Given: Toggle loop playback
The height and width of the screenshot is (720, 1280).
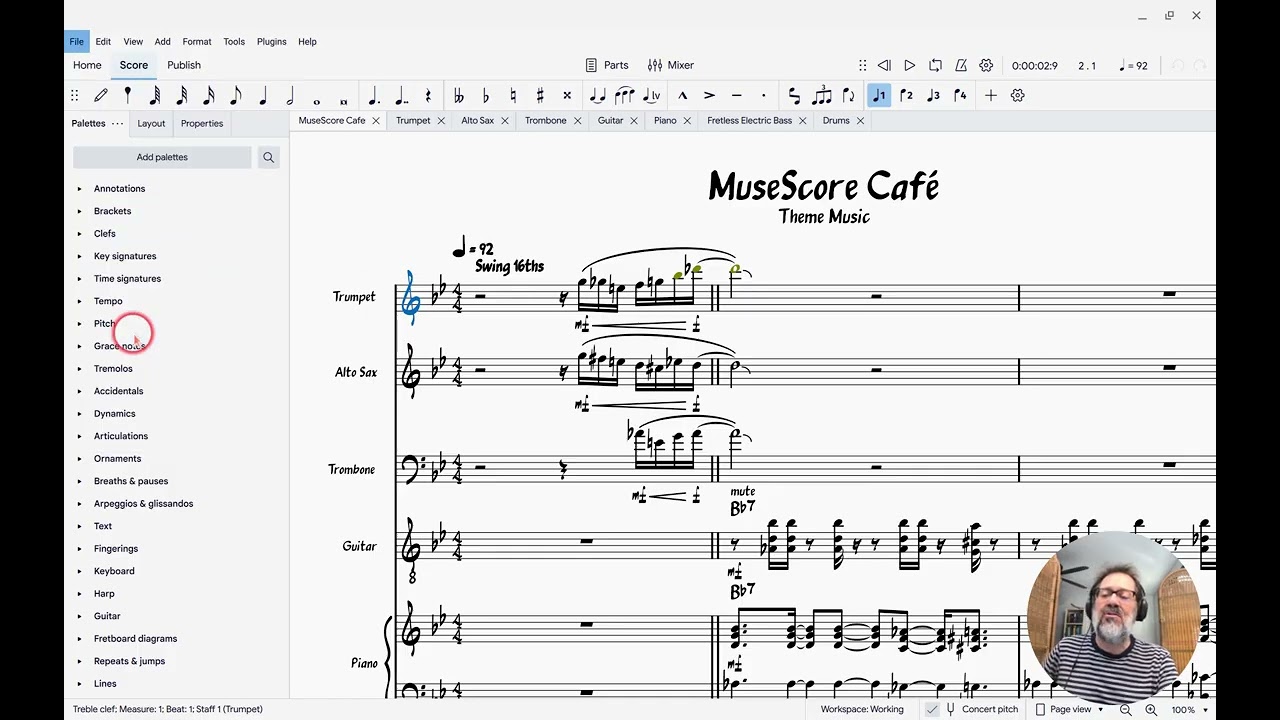Looking at the screenshot, I should [935, 65].
